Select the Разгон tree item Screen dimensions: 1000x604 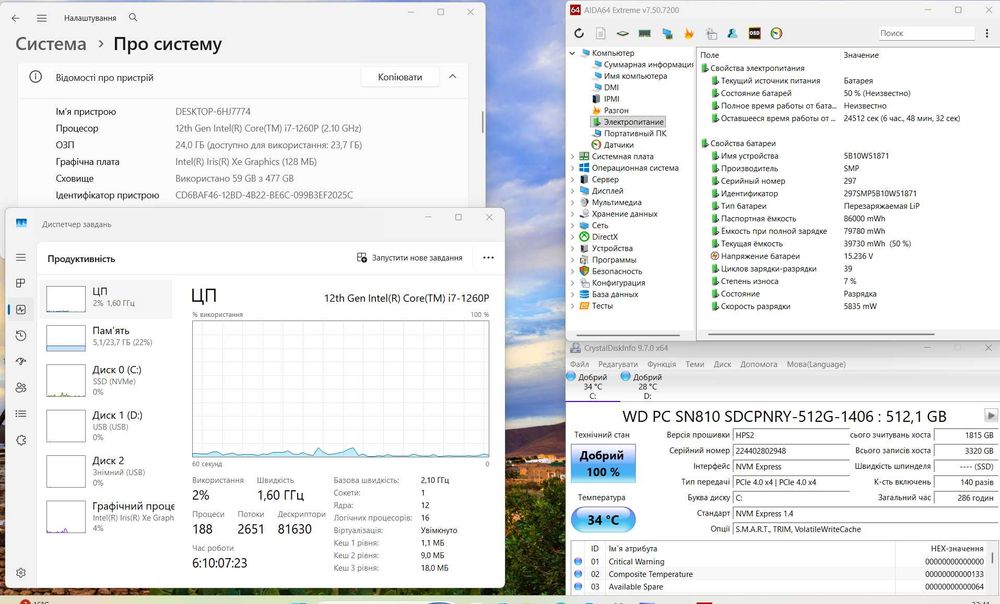610,110
